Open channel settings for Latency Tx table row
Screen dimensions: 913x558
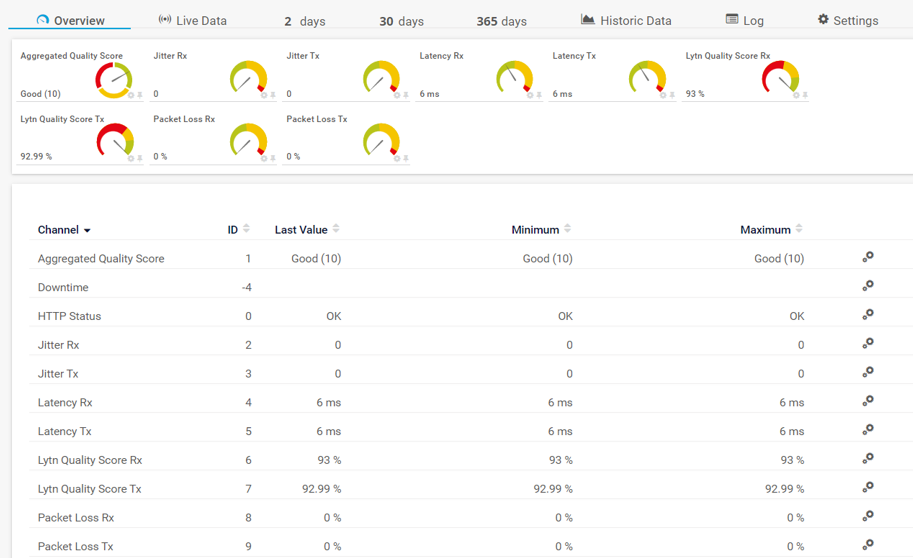click(x=868, y=430)
